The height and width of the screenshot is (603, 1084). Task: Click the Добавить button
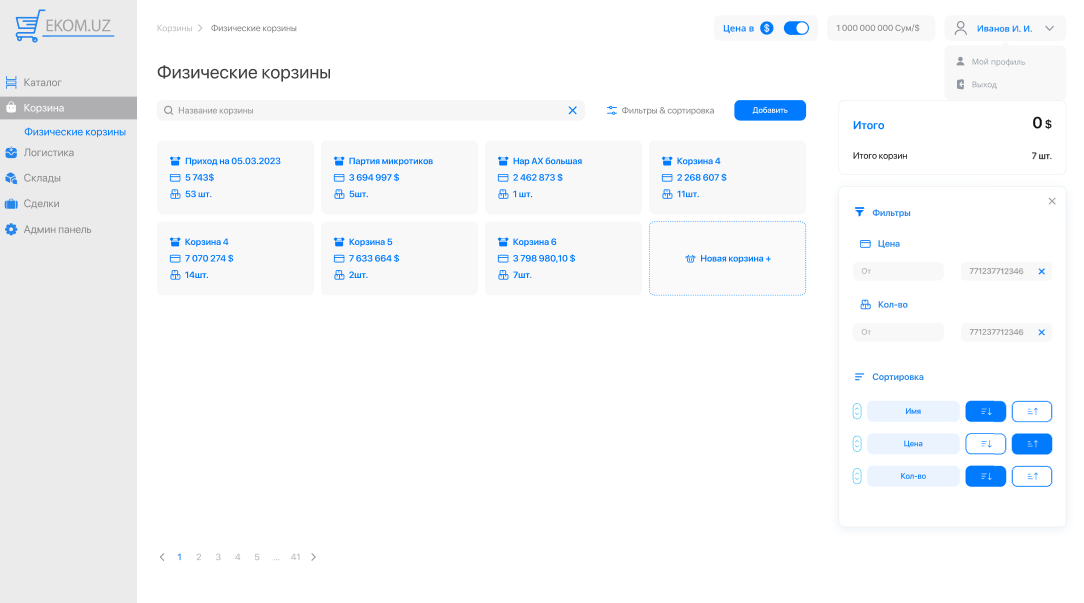click(x=770, y=111)
